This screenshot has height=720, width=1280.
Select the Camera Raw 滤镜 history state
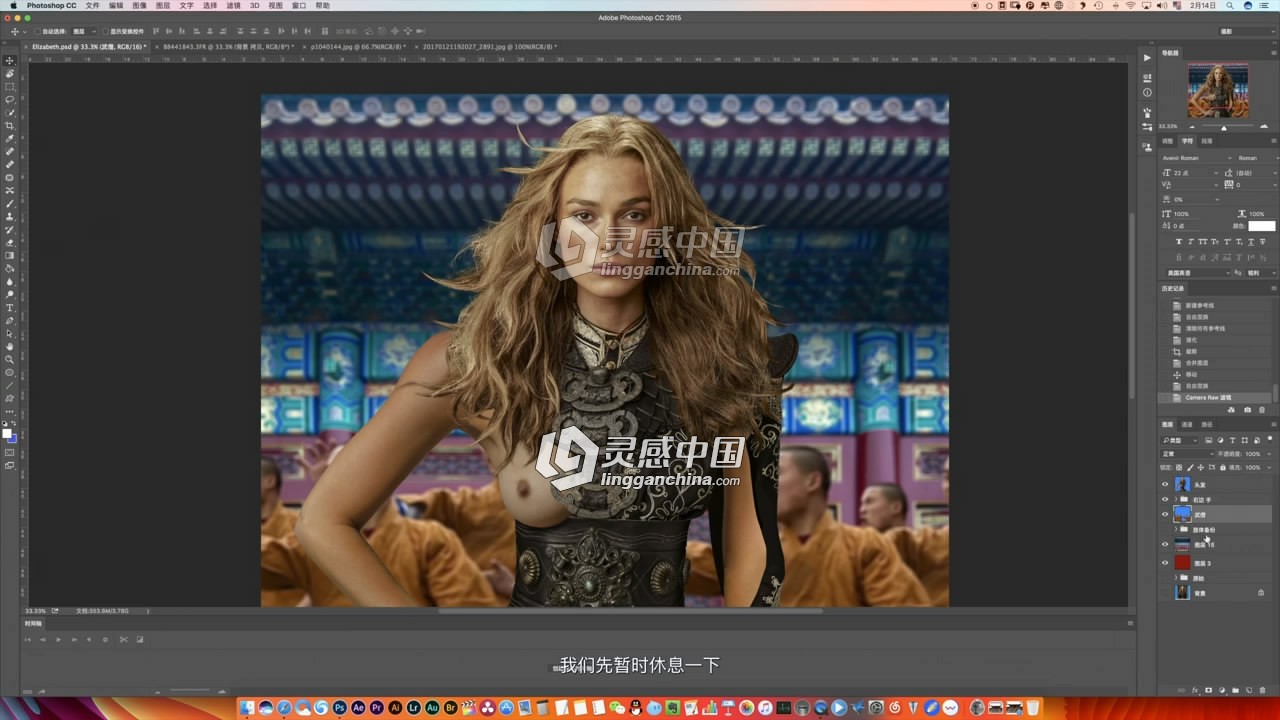(x=1215, y=397)
